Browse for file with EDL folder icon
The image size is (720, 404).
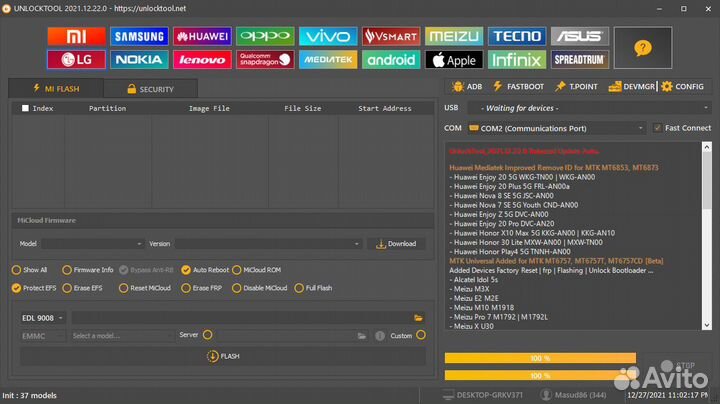pos(419,317)
